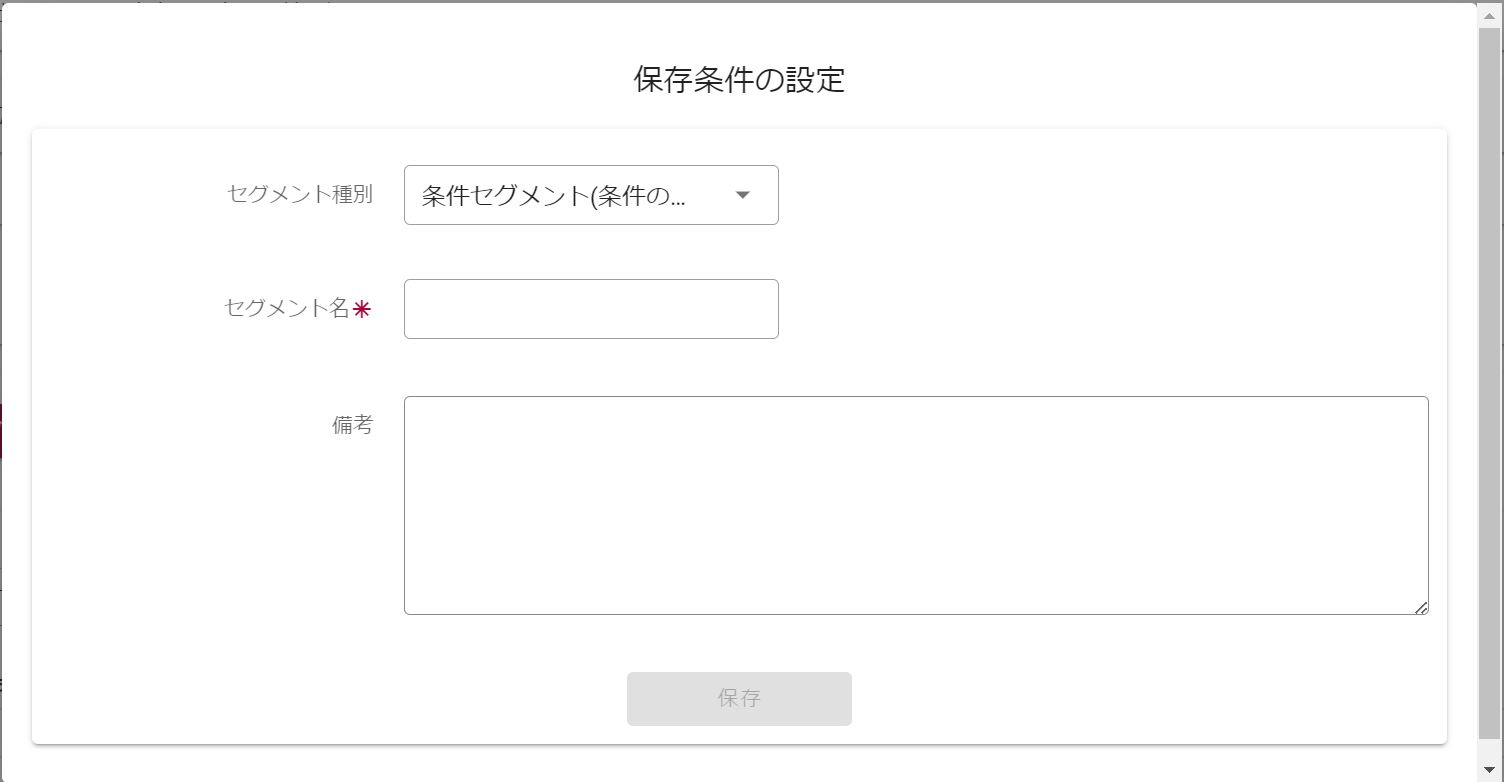Click the red required asterisk icon
Screen dimensions: 1504x782
(x=362, y=310)
